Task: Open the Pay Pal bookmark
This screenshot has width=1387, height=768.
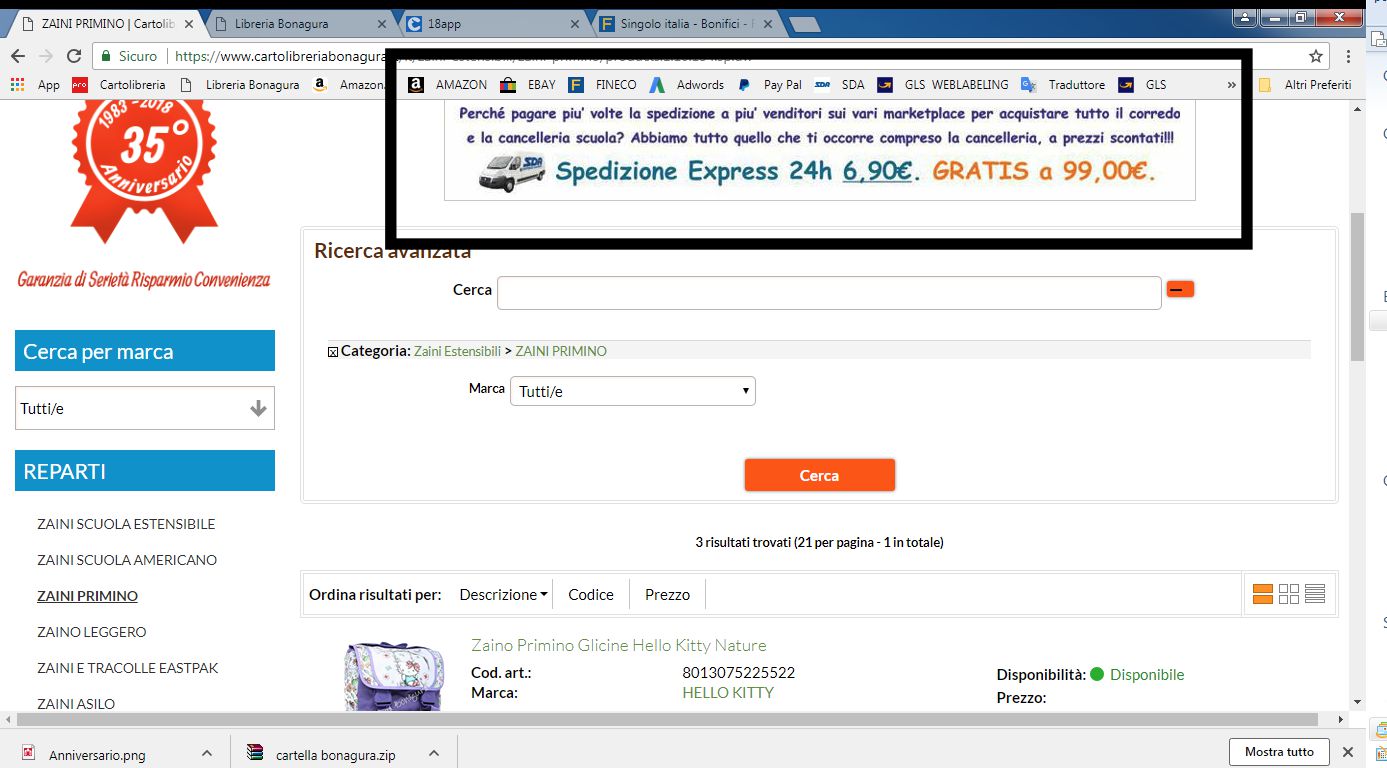Action: click(x=770, y=85)
